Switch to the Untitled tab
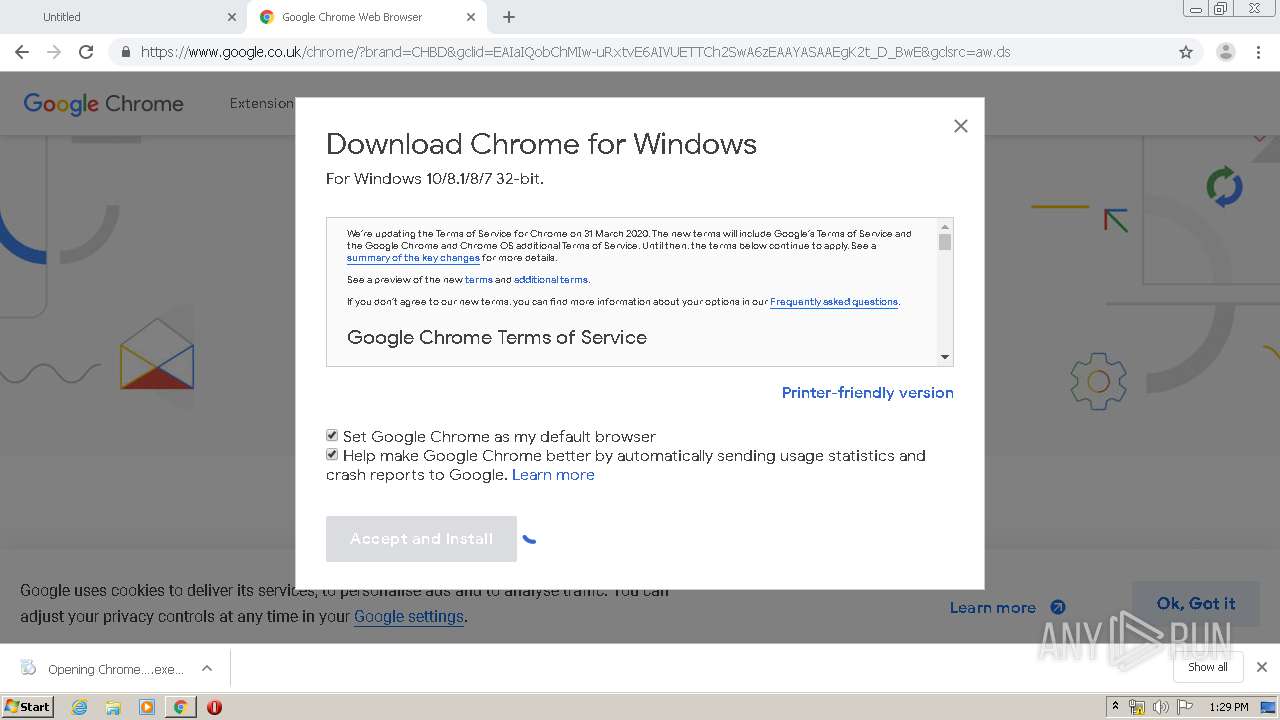The image size is (1280, 720). [x=123, y=17]
